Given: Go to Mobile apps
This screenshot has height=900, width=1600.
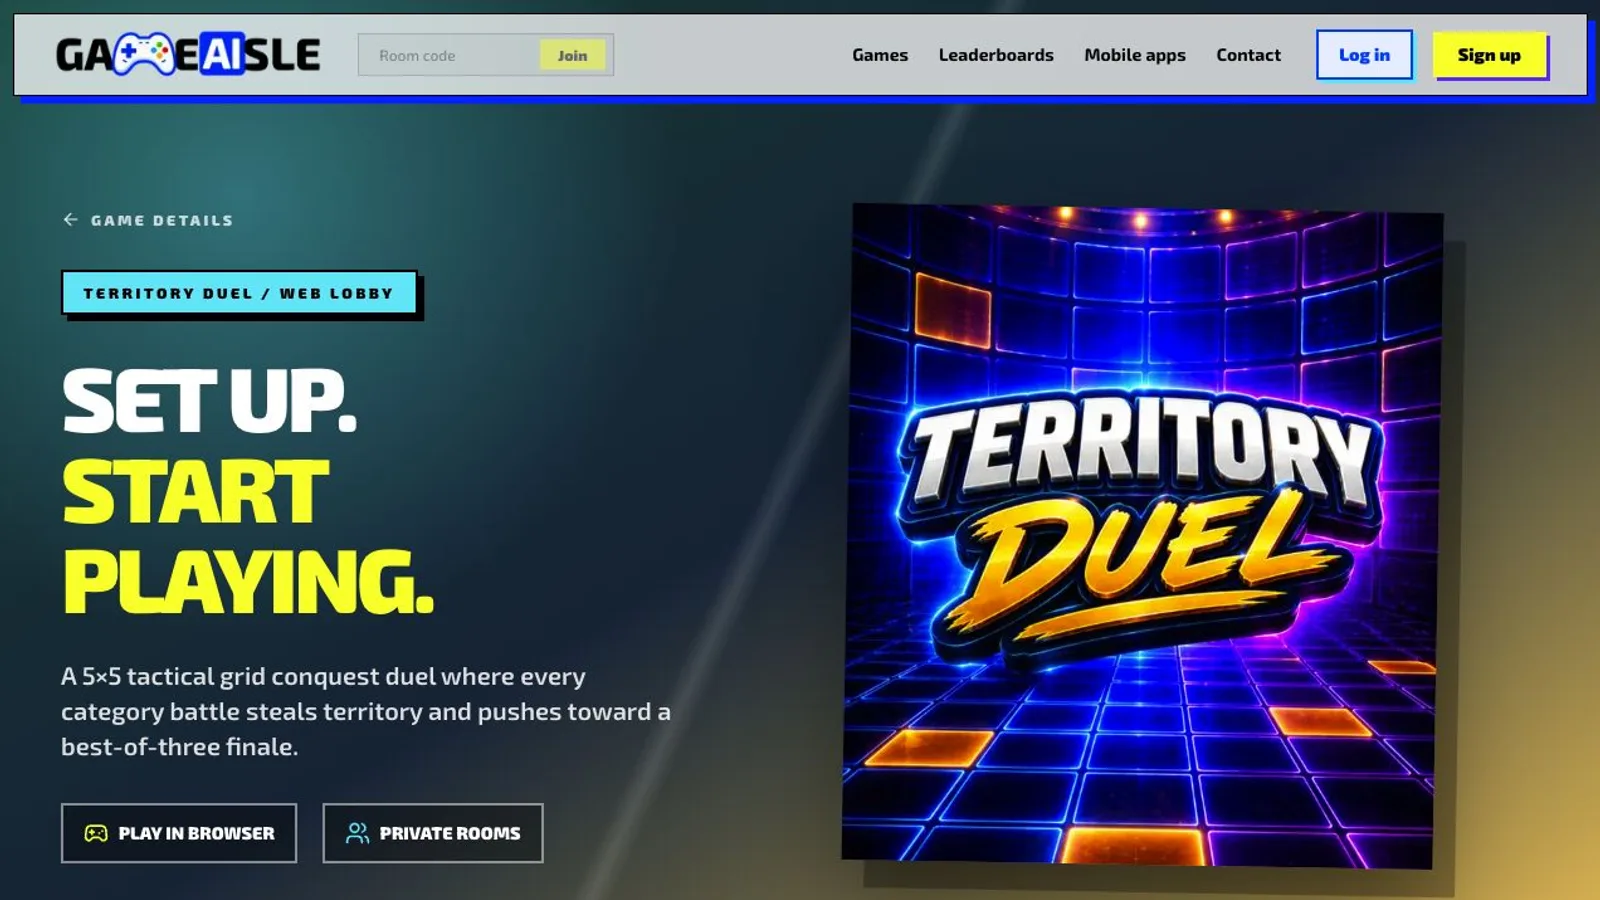Looking at the screenshot, I should pos(1135,55).
